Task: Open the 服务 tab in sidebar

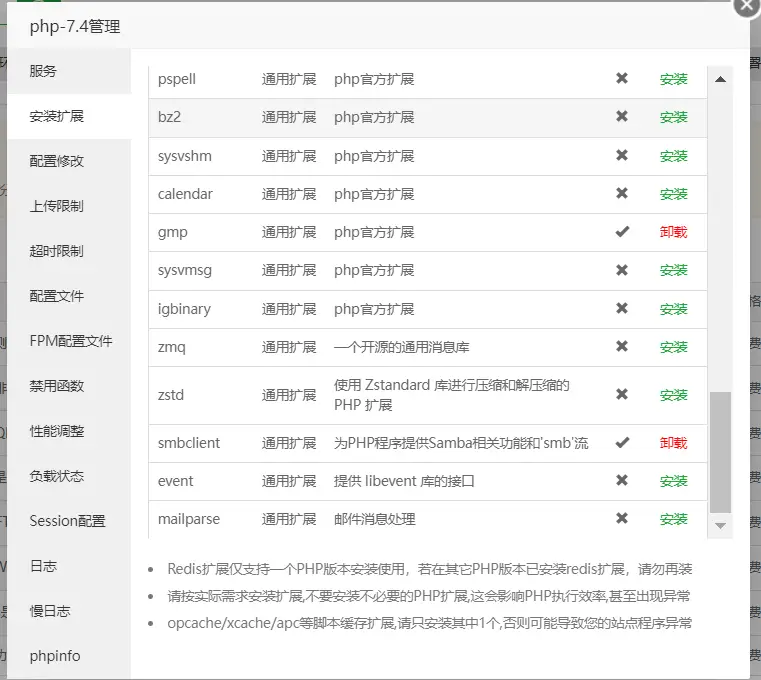Action: (x=44, y=71)
